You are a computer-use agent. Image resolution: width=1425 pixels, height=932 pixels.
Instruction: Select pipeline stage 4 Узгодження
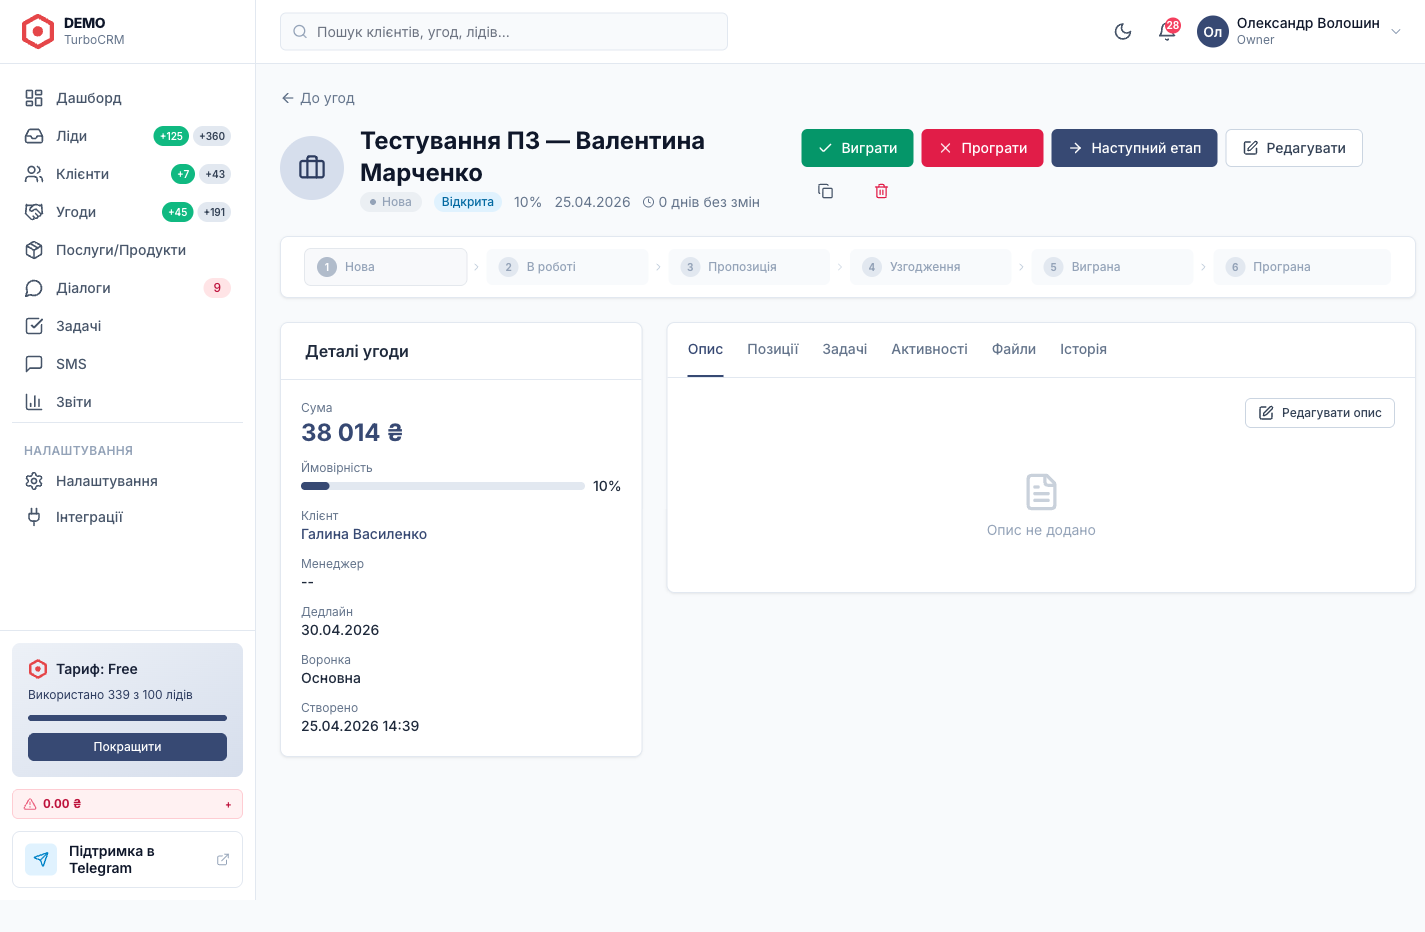point(931,267)
